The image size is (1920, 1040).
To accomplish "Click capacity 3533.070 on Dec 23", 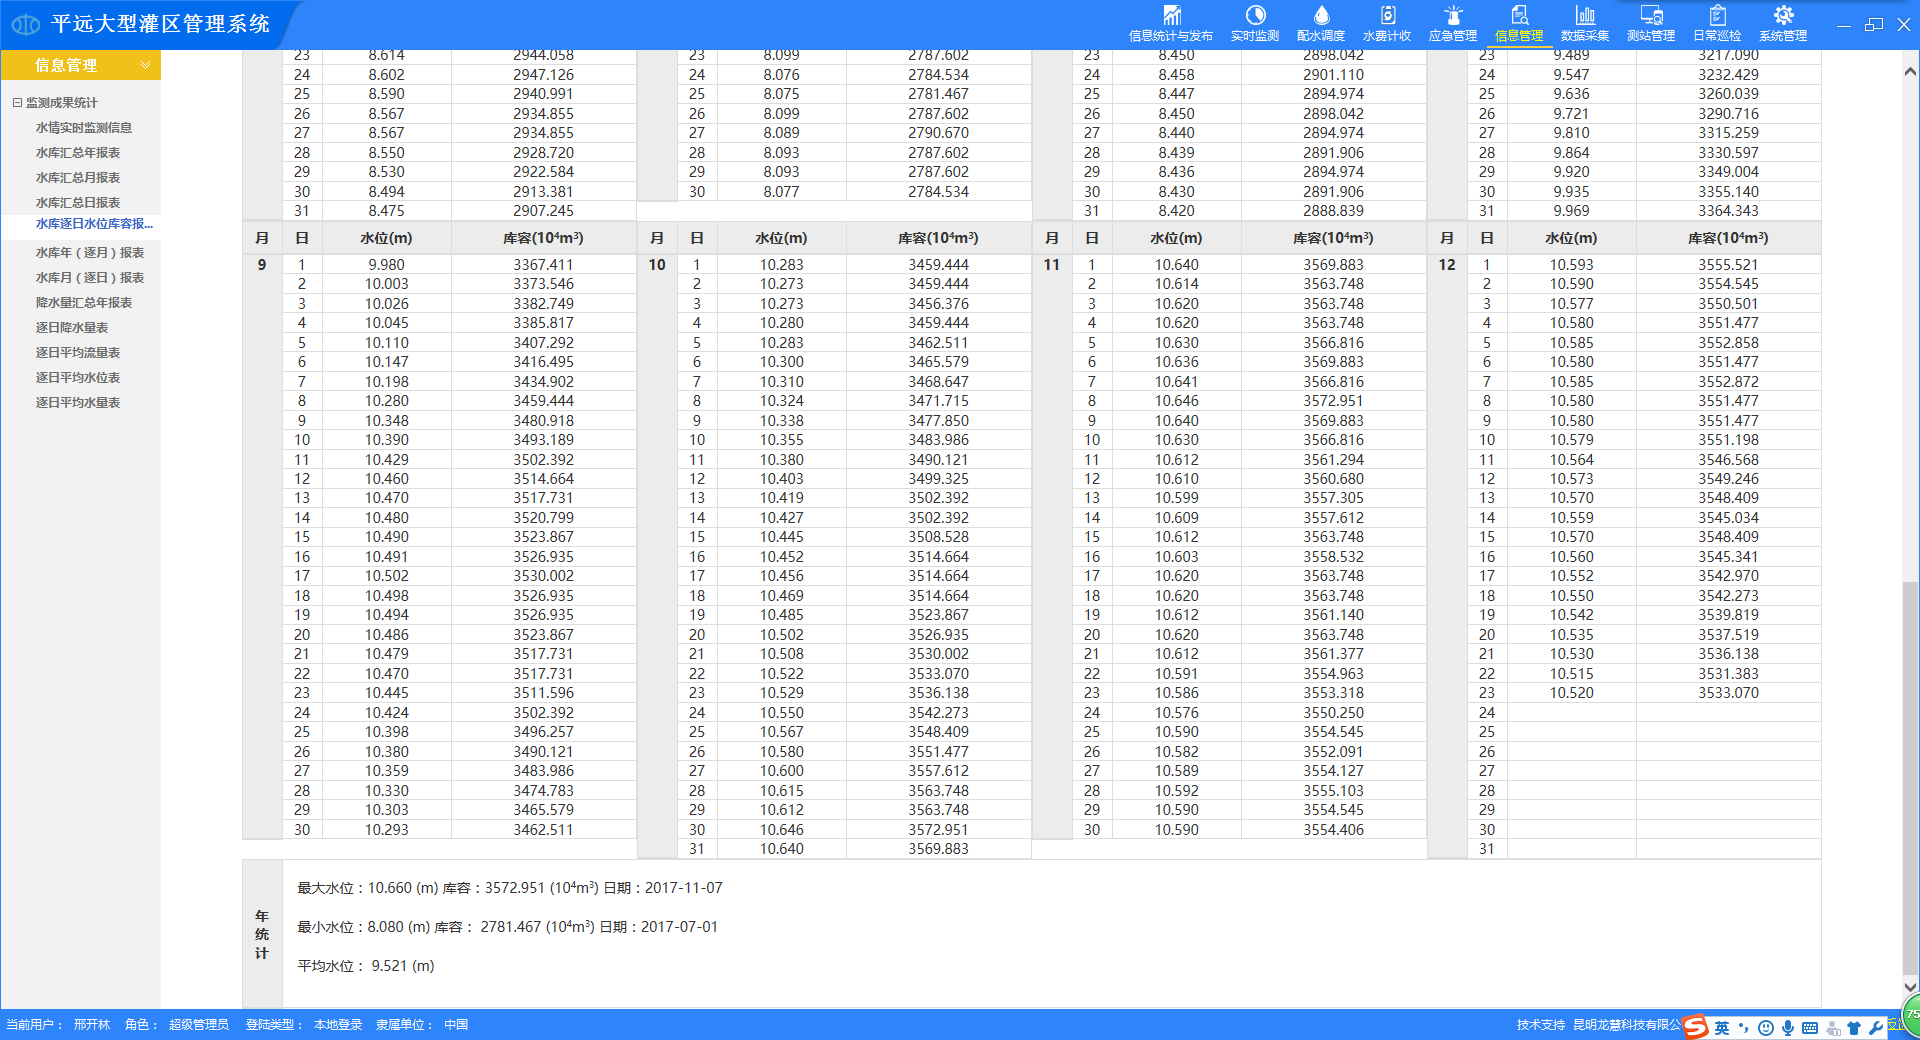I will 1728,693.
